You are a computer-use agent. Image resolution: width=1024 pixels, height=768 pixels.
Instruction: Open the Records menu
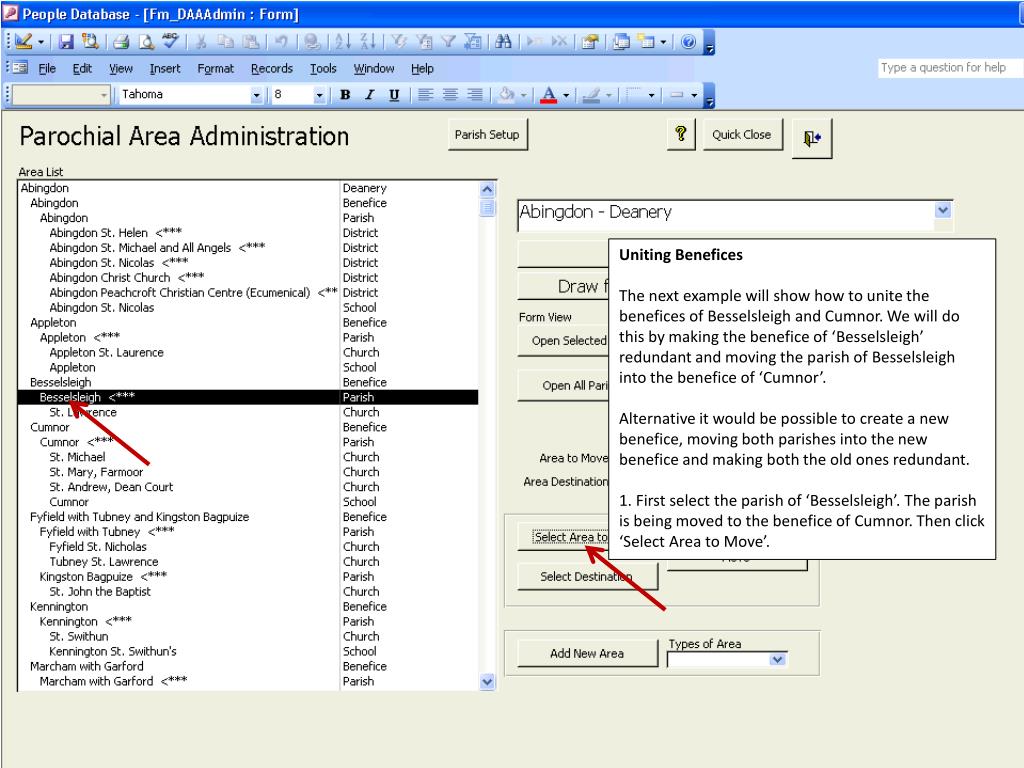[x=272, y=69]
